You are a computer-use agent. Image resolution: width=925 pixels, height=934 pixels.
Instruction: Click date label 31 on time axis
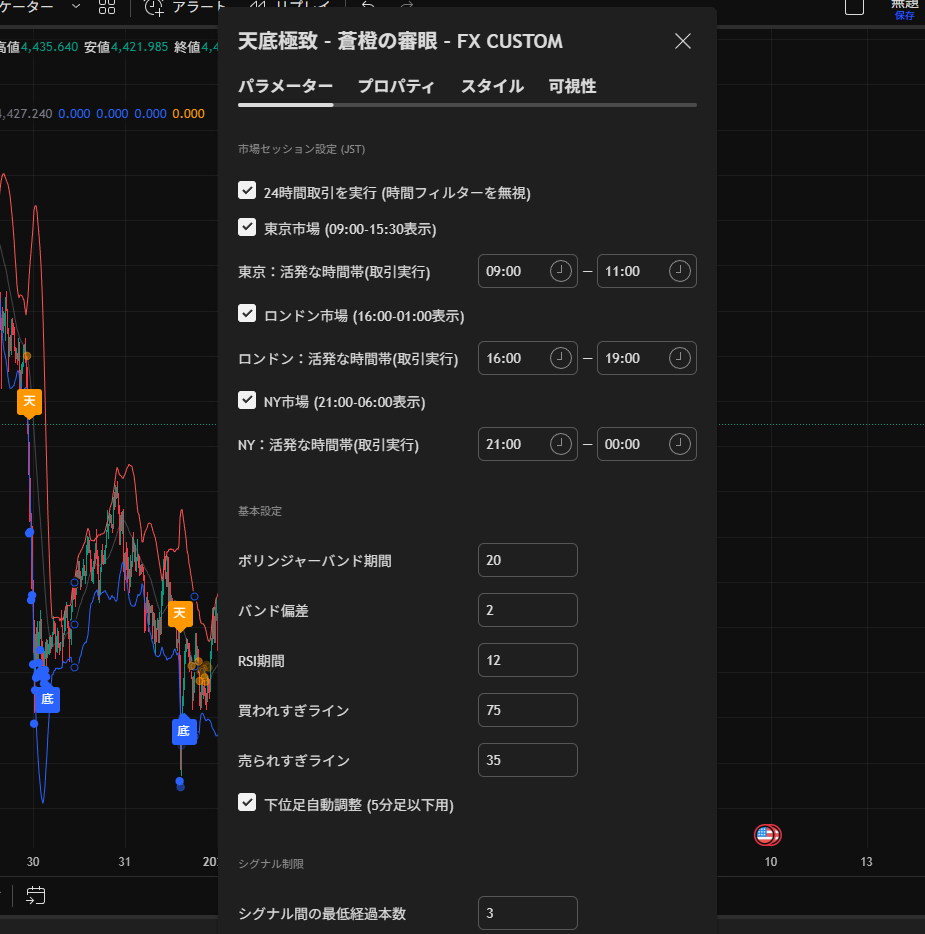point(124,861)
